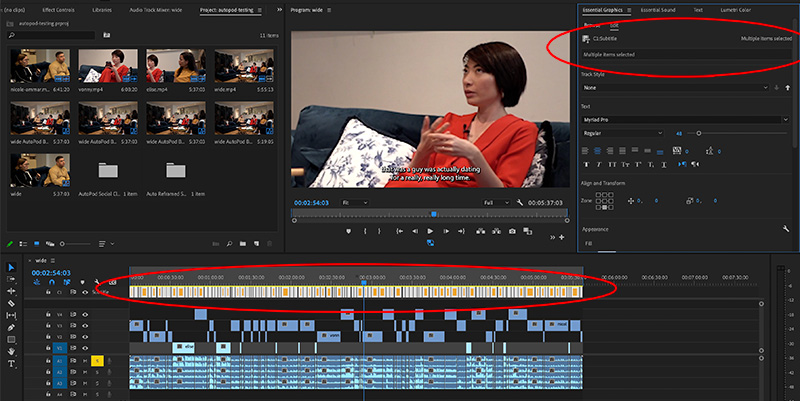800x401 pixels.
Task: Step forward one frame
Action: pyautogui.click(x=446, y=231)
